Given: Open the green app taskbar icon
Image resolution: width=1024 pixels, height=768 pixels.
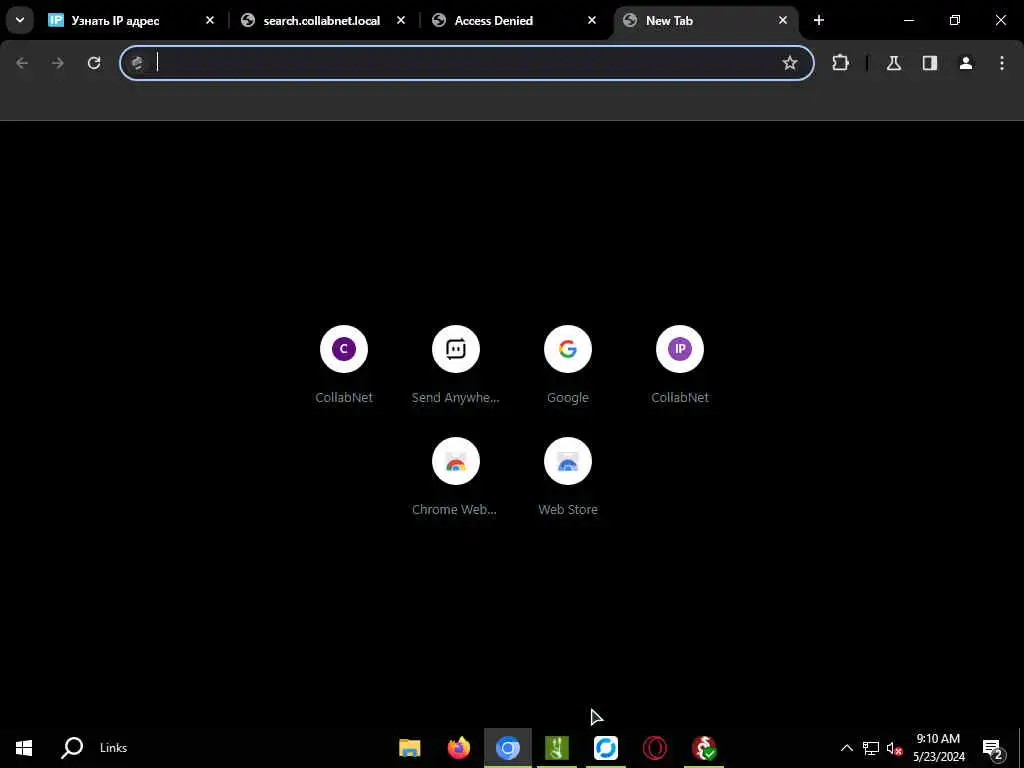Looking at the screenshot, I should tap(557, 748).
